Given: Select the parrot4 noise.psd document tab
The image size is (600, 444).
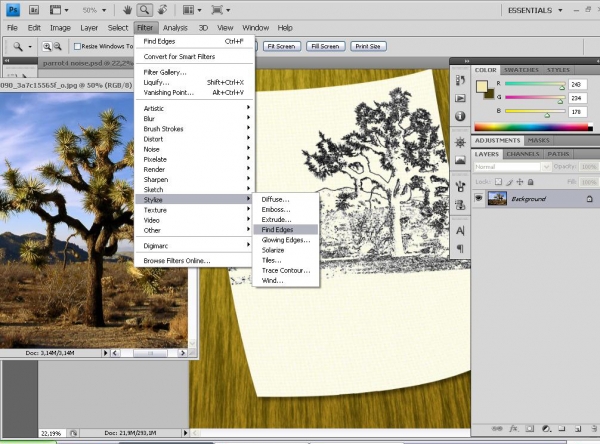Looking at the screenshot, I should tap(88, 63).
